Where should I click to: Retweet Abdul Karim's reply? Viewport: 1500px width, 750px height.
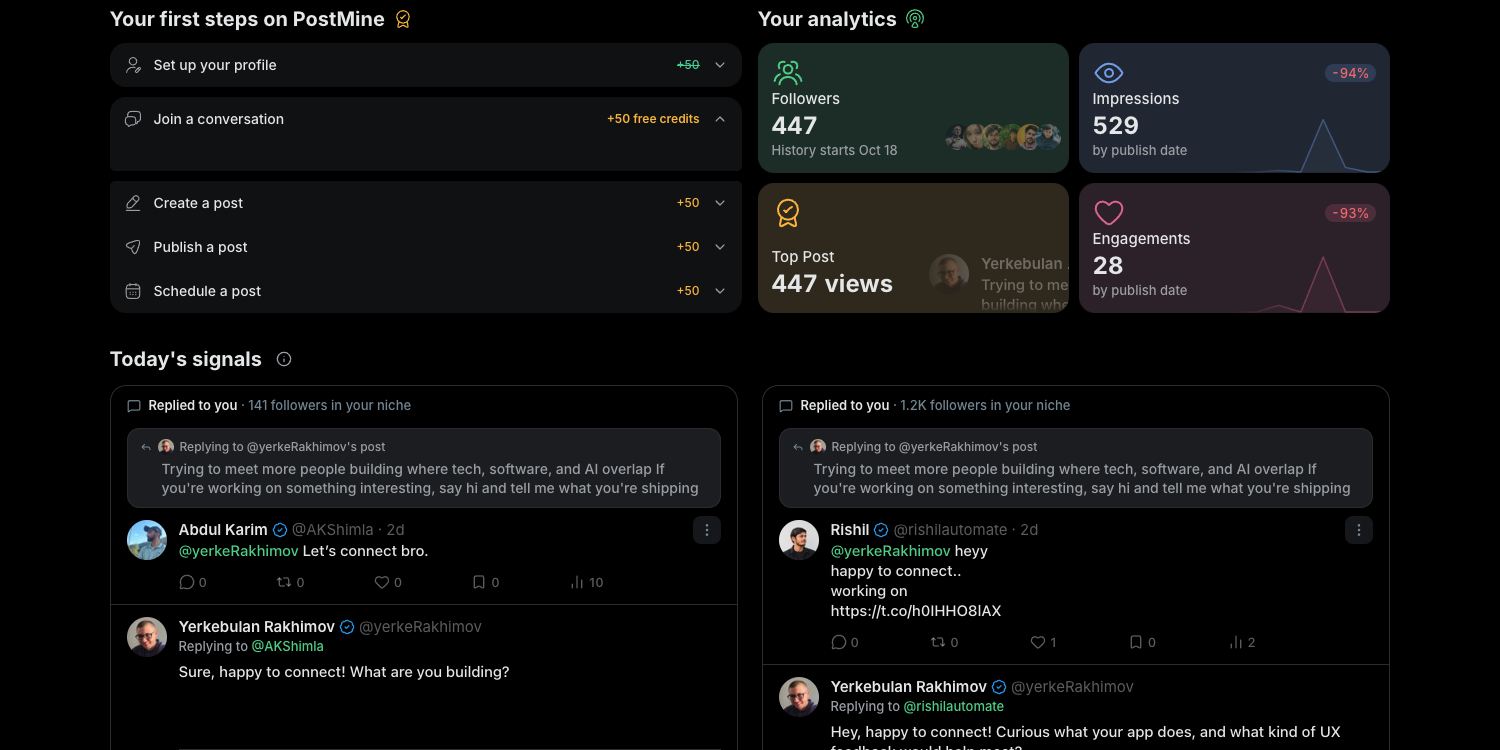click(284, 582)
